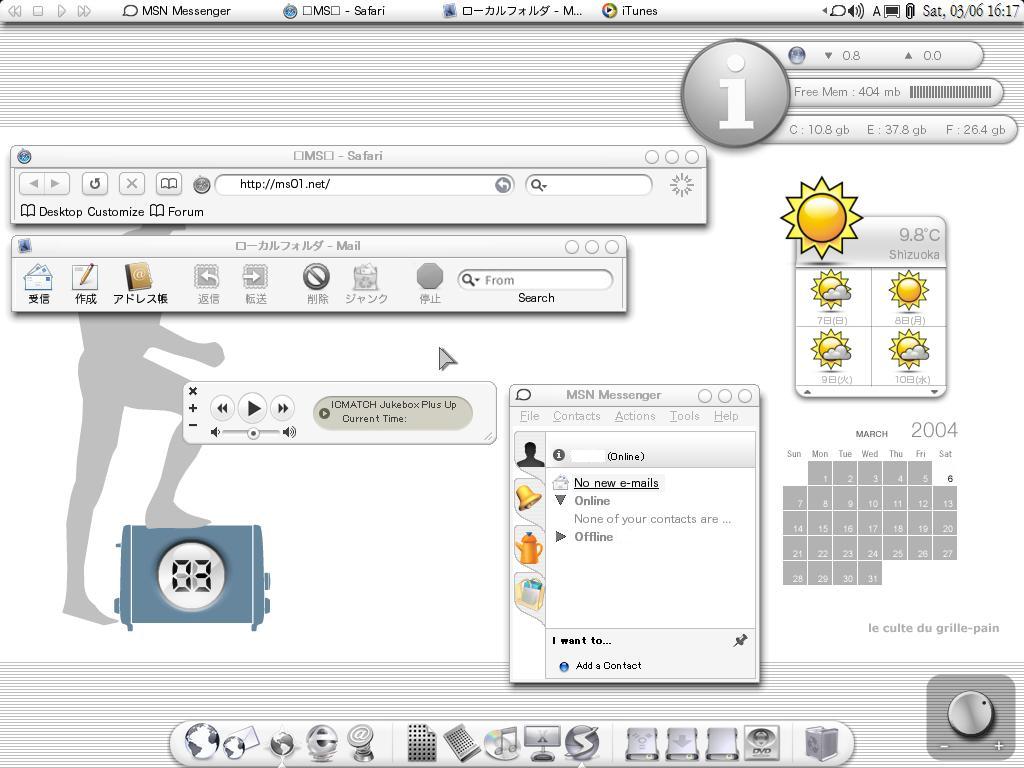Screen dimensions: 1024x768
Task: Click the 転送 forward icon in Mail
Action: point(255,284)
